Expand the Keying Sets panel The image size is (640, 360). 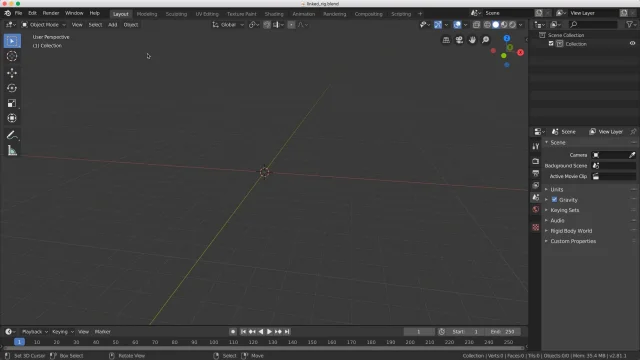564,210
